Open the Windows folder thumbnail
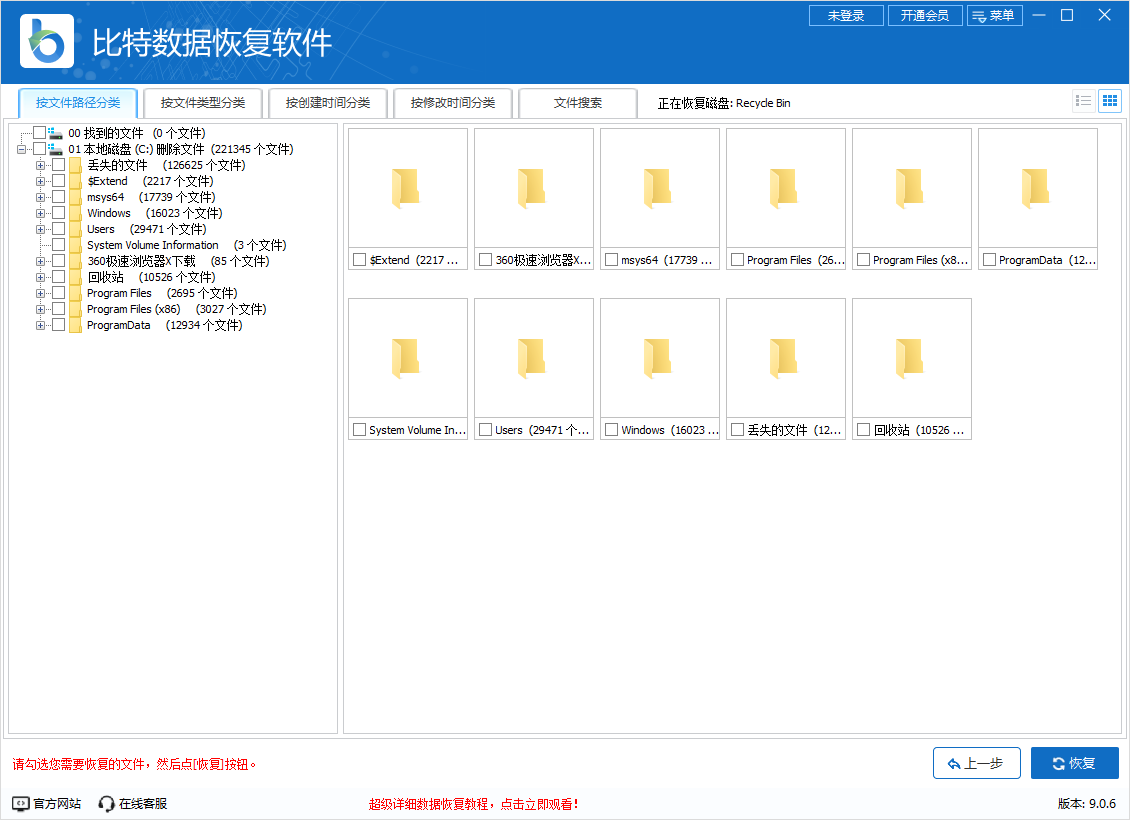The width and height of the screenshot is (1130, 820). point(659,357)
